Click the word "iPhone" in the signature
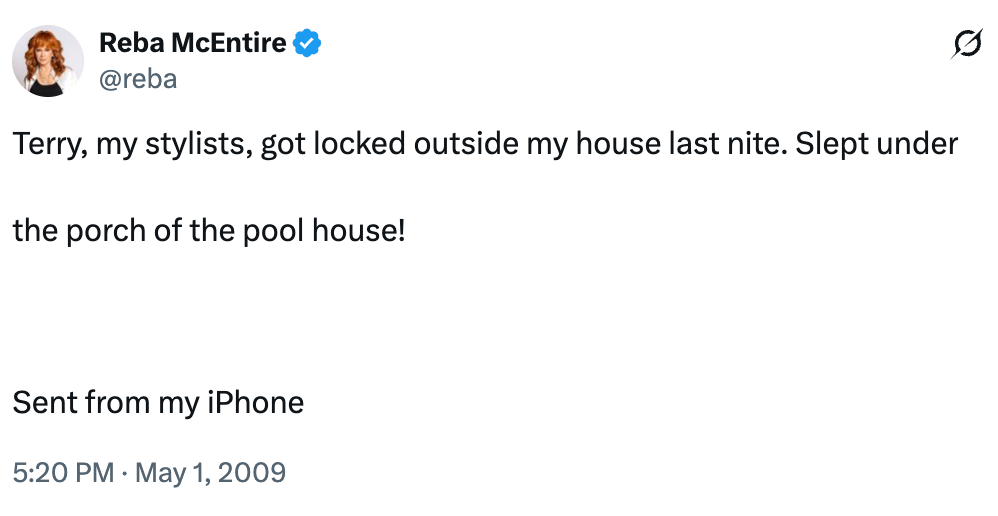Viewport: 998px width, 516px height. click(255, 402)
